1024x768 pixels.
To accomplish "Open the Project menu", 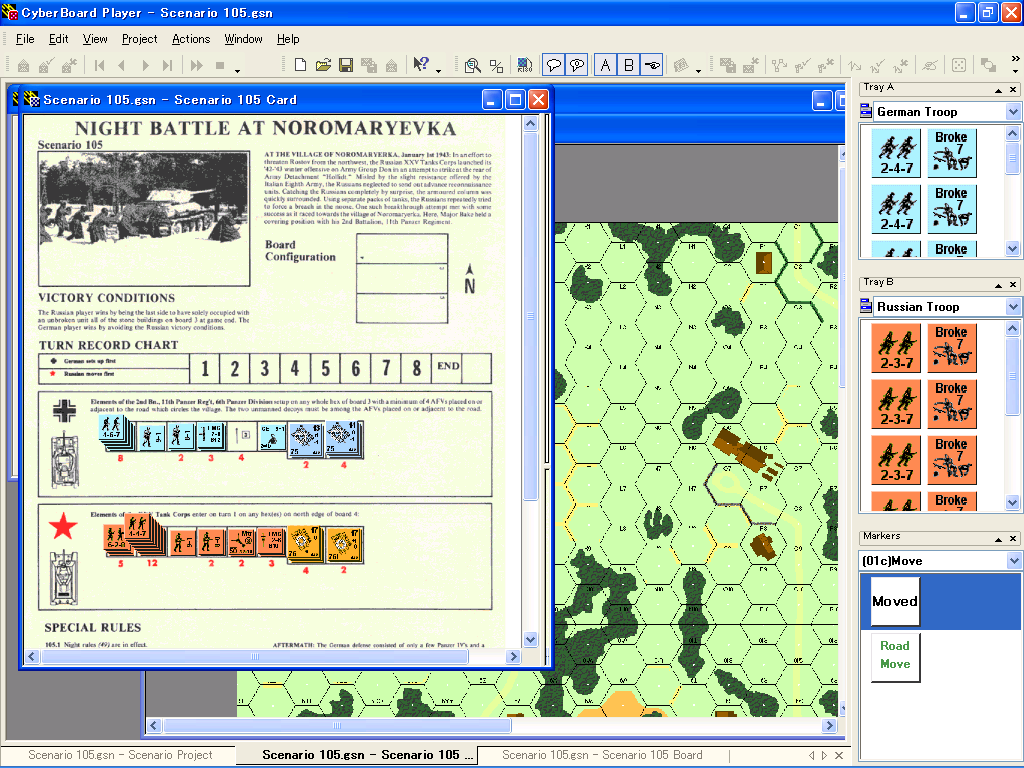I will tap(139, 39).
